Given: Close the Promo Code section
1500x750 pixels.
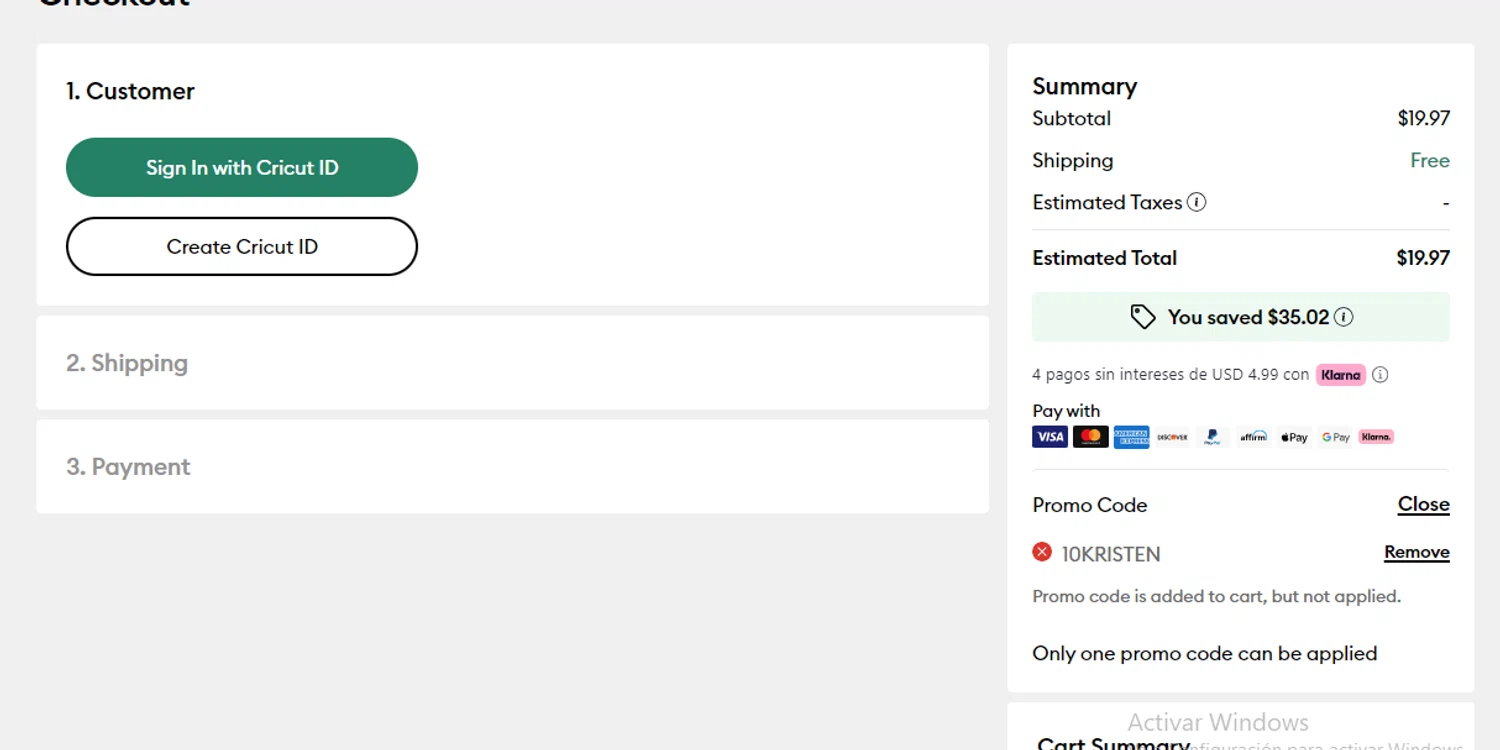Looking at the screenshot, I should click(x=1423, y=505).
